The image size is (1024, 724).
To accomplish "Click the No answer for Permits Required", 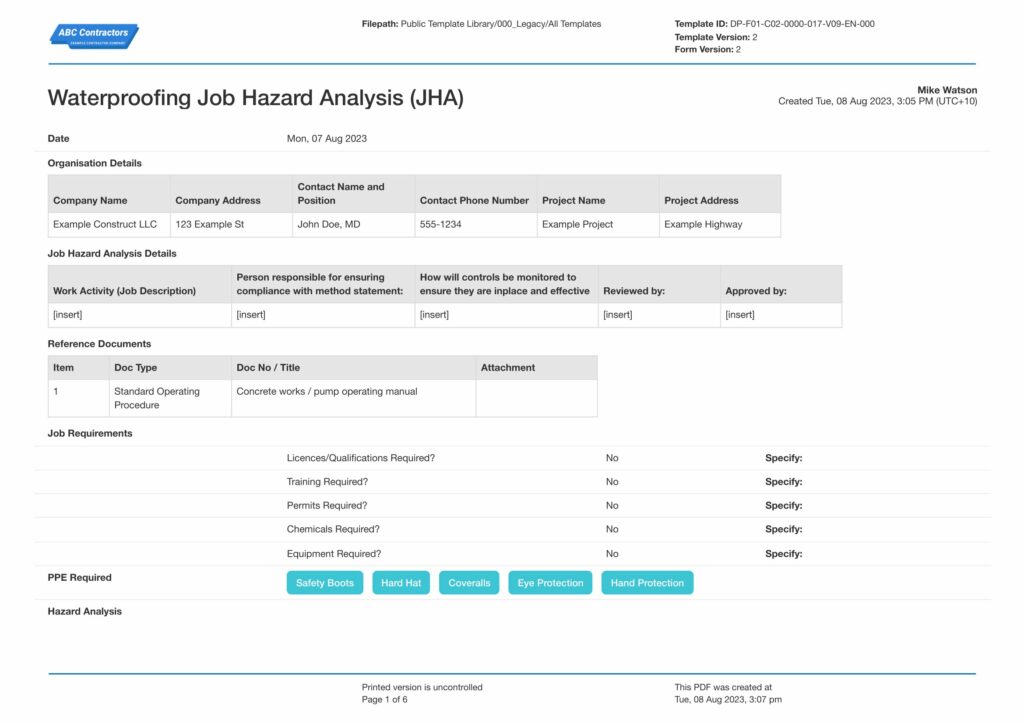I will tap(612, 506).
